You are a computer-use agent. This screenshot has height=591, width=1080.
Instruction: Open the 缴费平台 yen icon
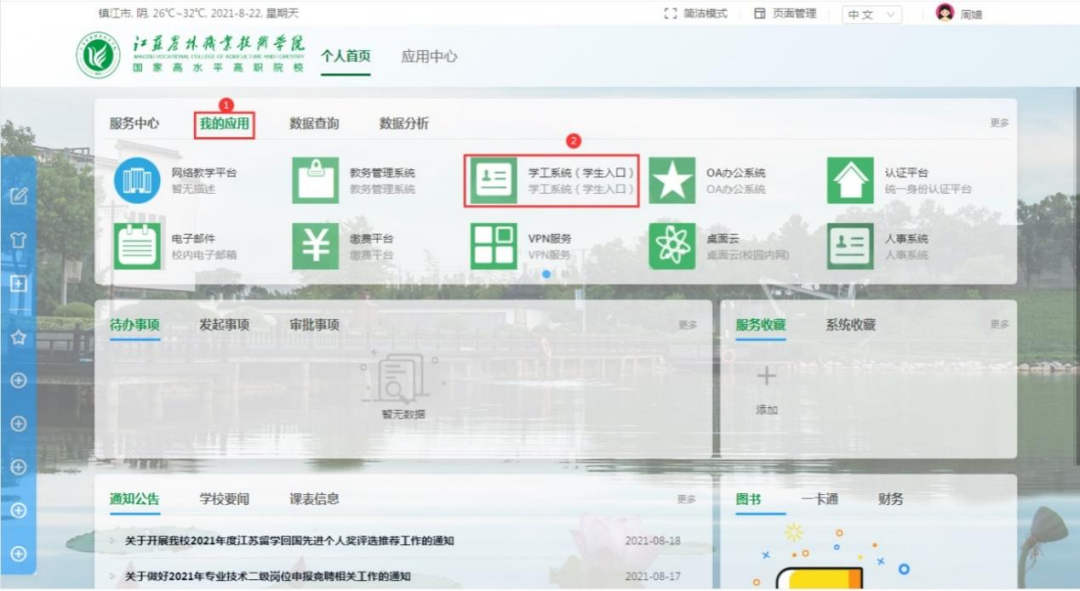[315, 246]
